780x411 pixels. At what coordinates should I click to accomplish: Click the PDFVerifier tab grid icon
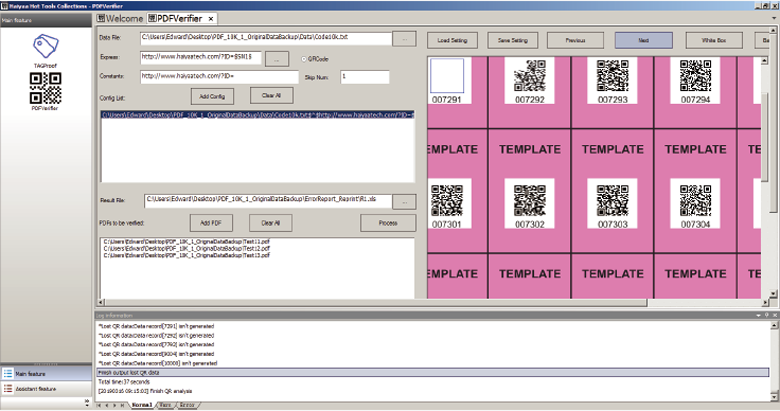152,18
